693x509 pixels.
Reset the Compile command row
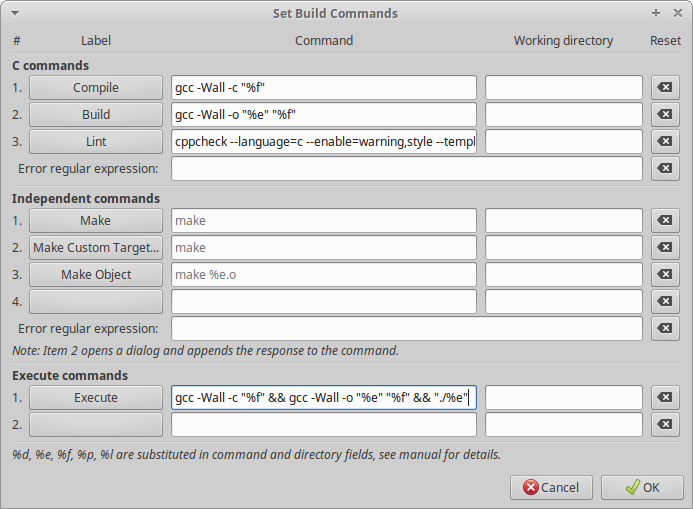point(664,88)
